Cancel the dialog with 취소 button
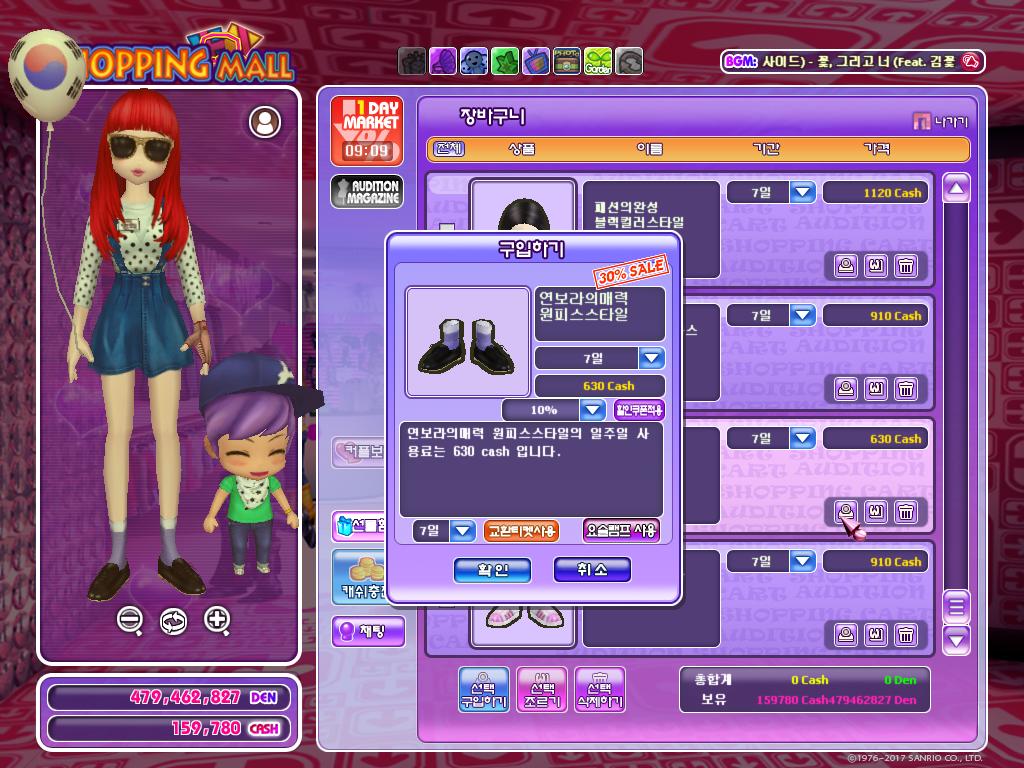The width and height of the screenshot is (1024, 768). pyautogui.click(x=592, y=570)
